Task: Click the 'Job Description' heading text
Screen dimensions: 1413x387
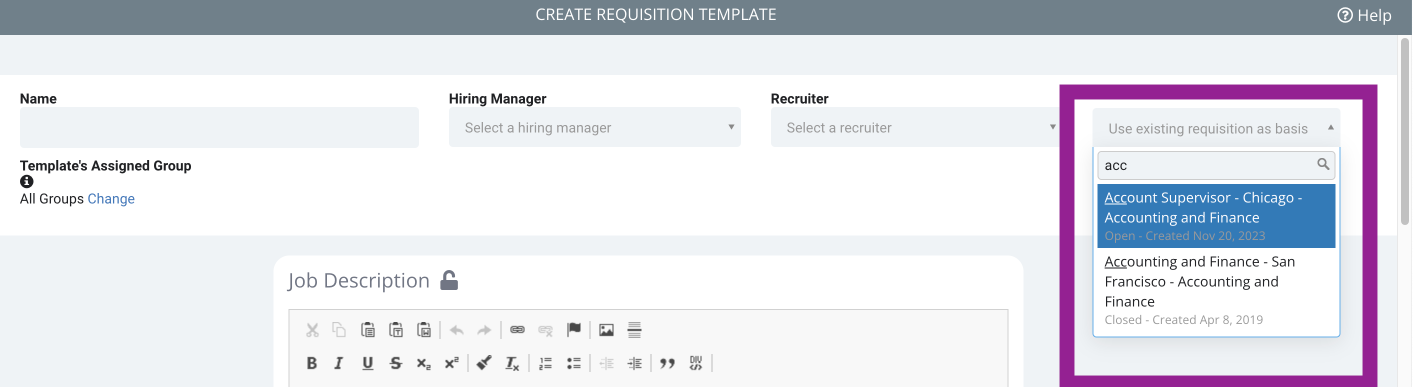Action: (359, 281)
